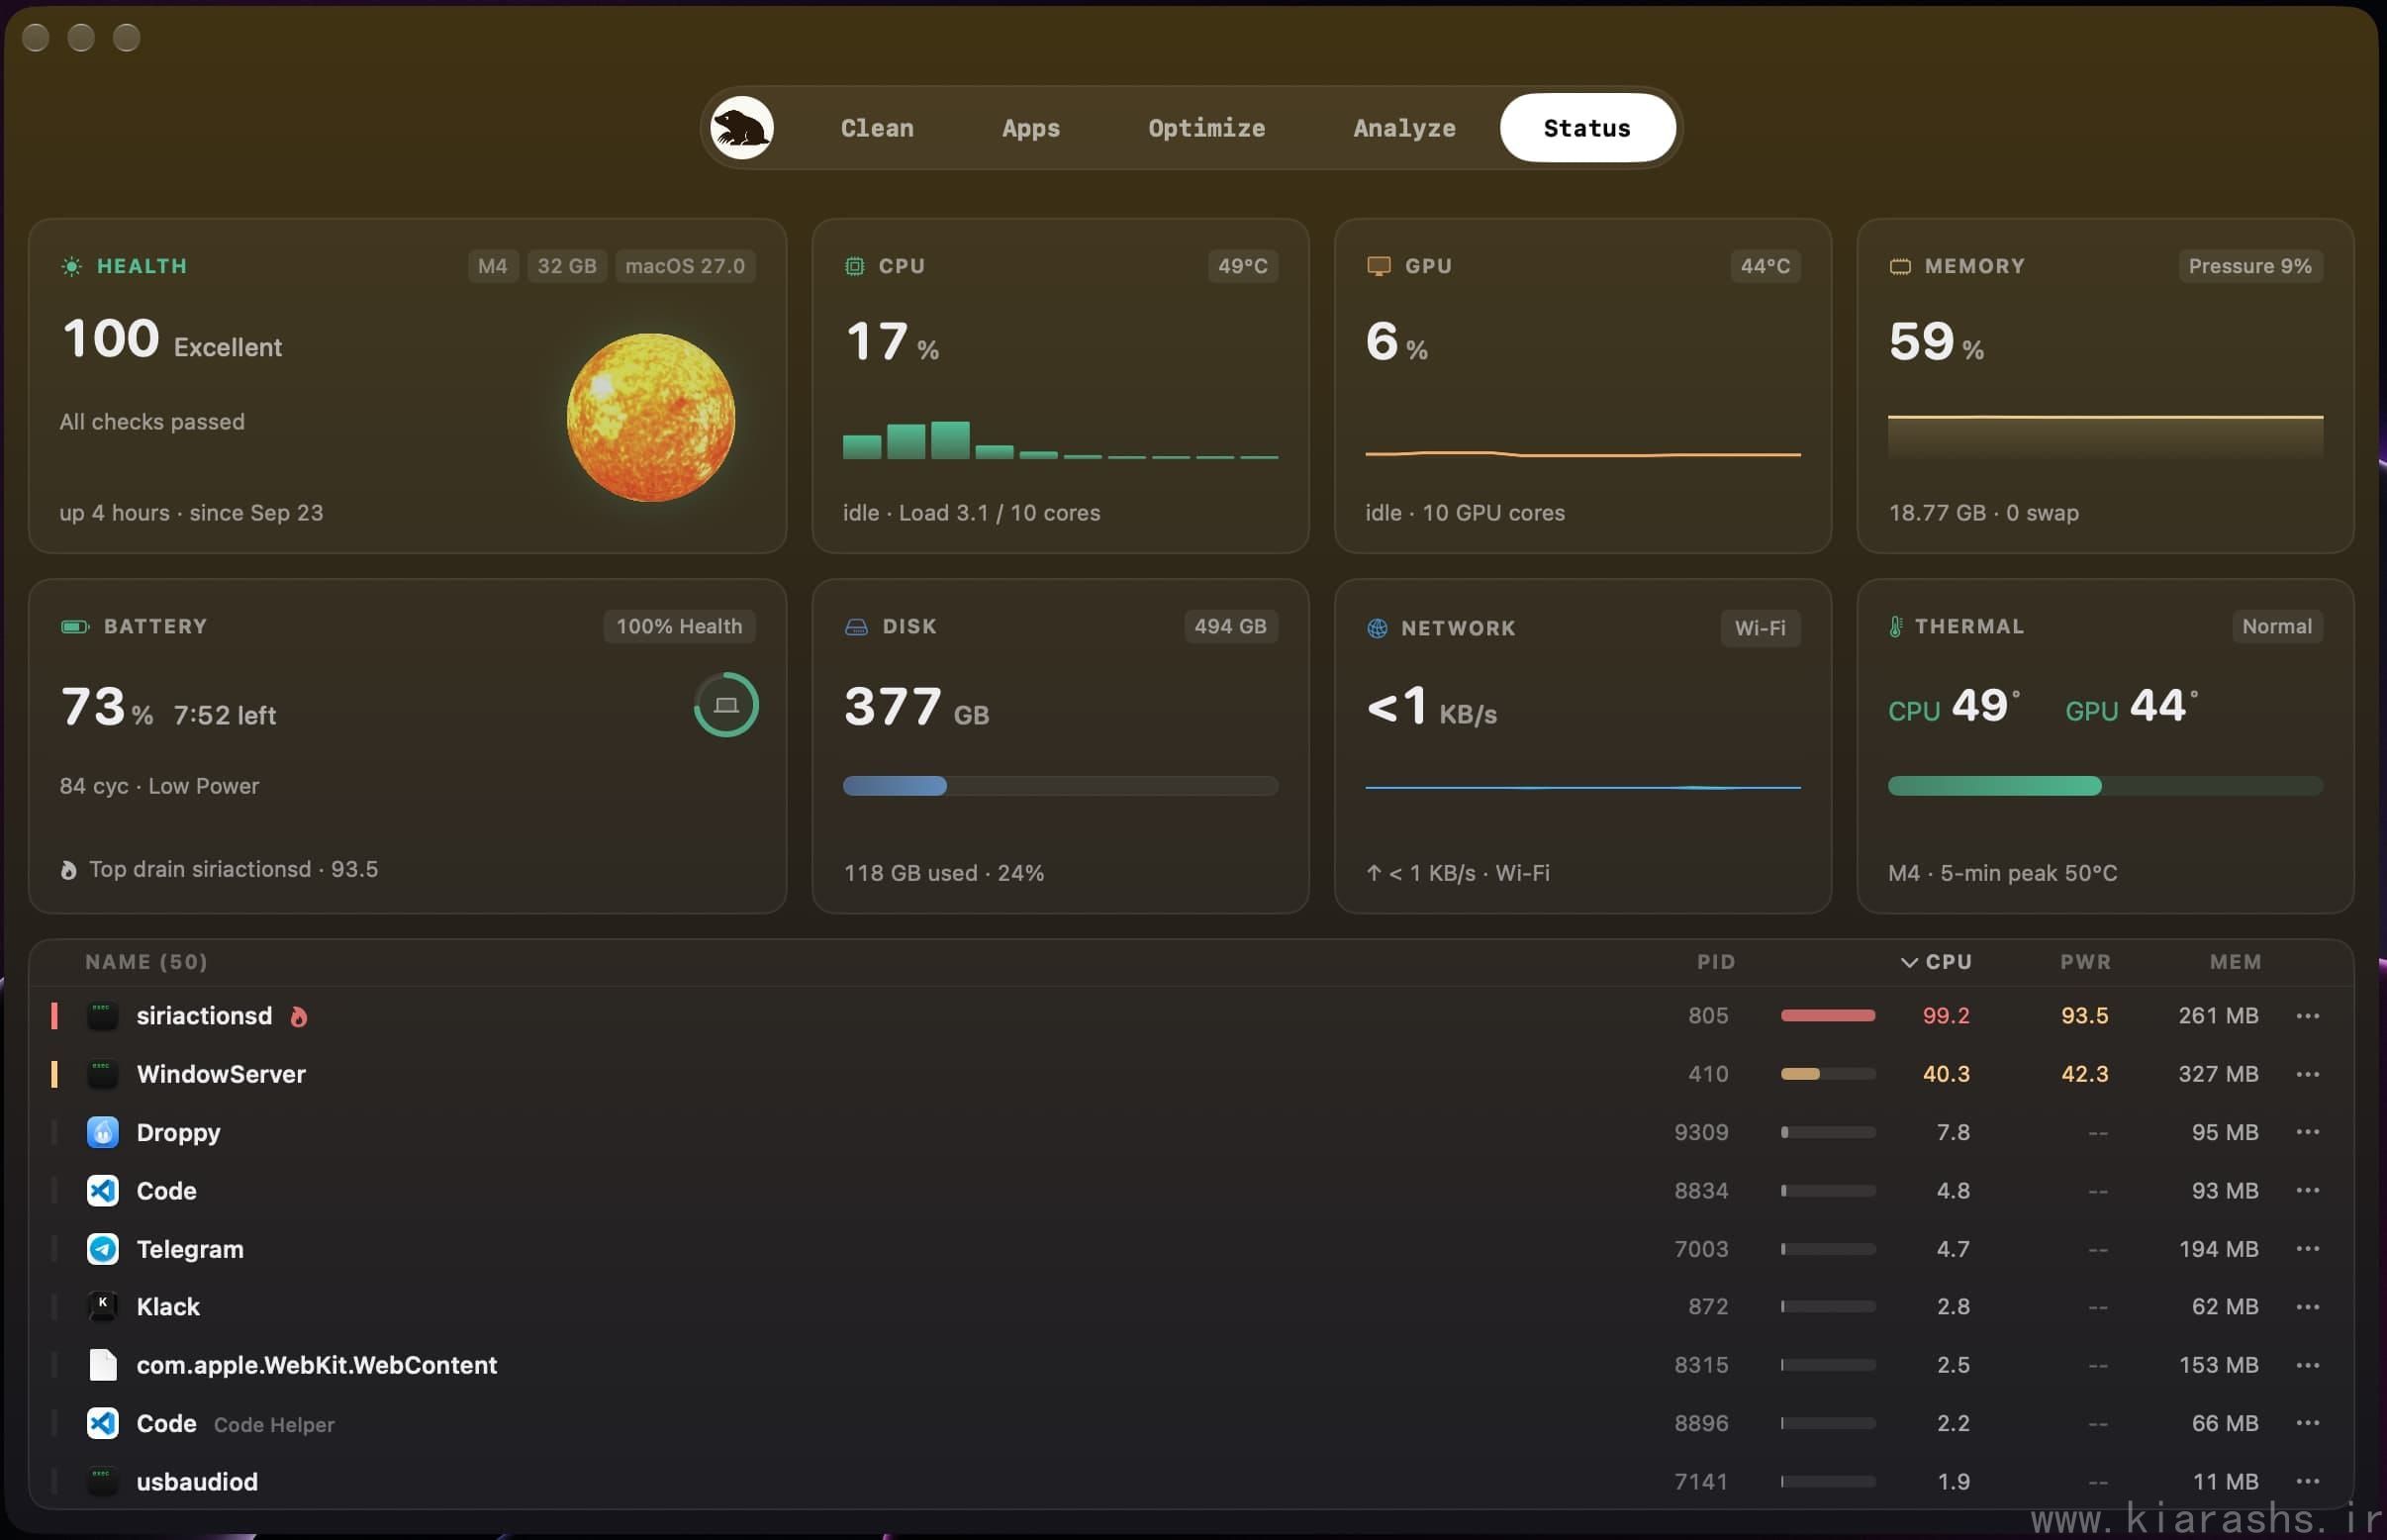Click the WebKit.WebContent document icon
2387x1540 pixels.
102,1365
